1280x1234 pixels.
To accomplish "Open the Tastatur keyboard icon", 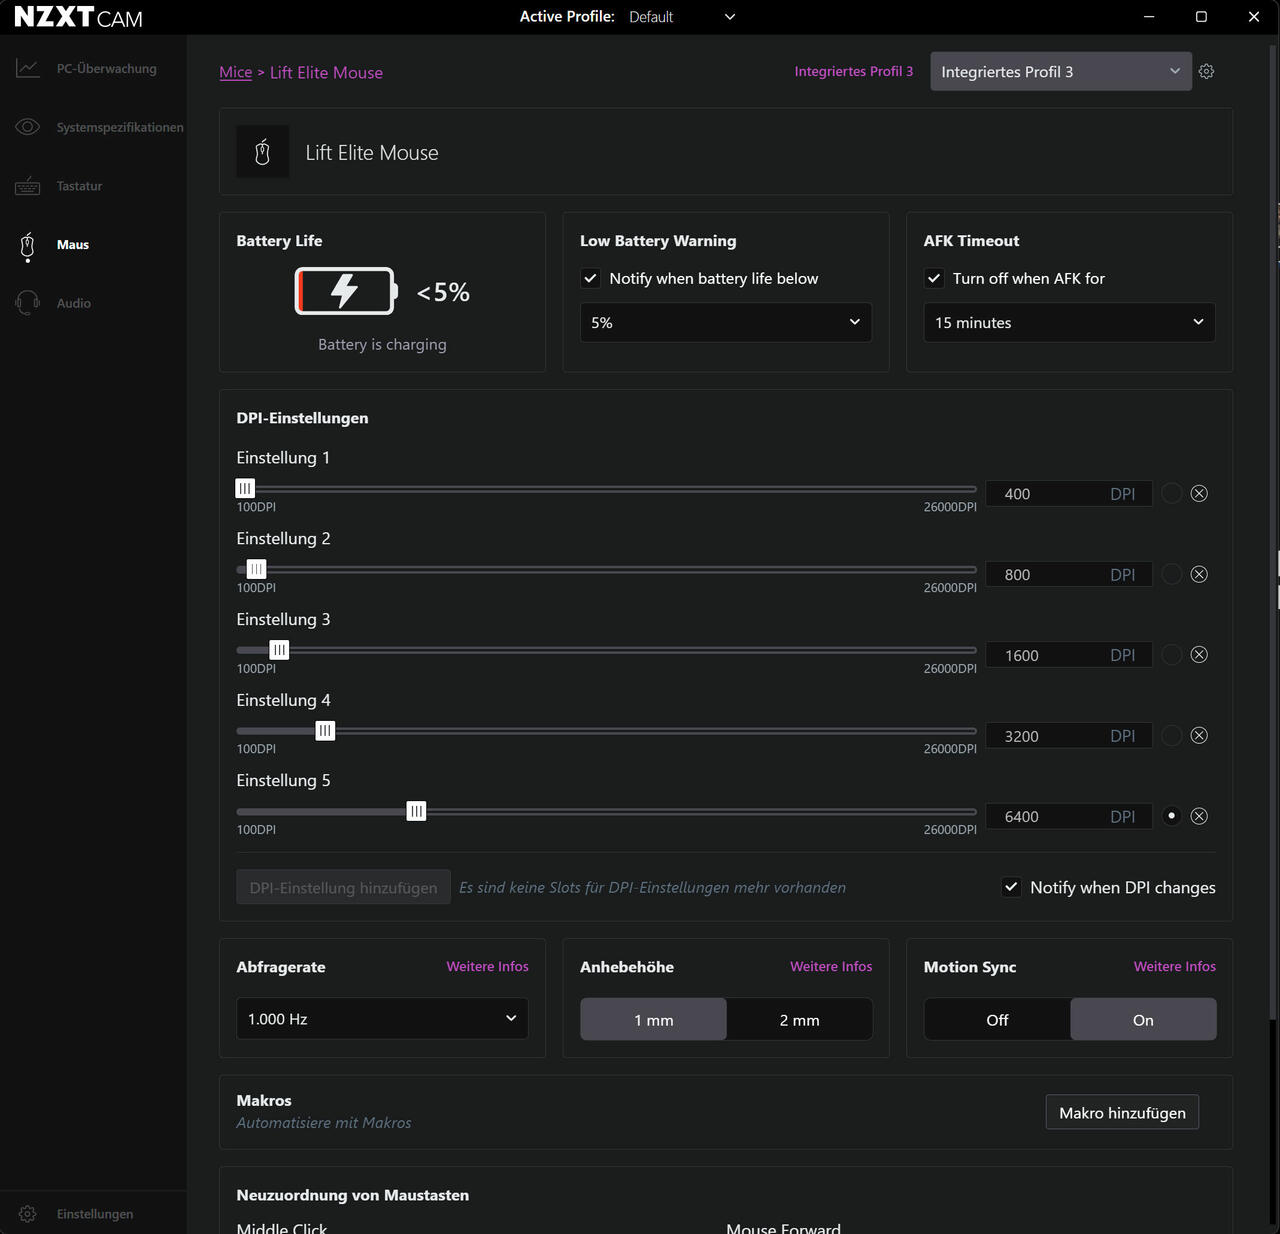I will (x=28, y=186).
